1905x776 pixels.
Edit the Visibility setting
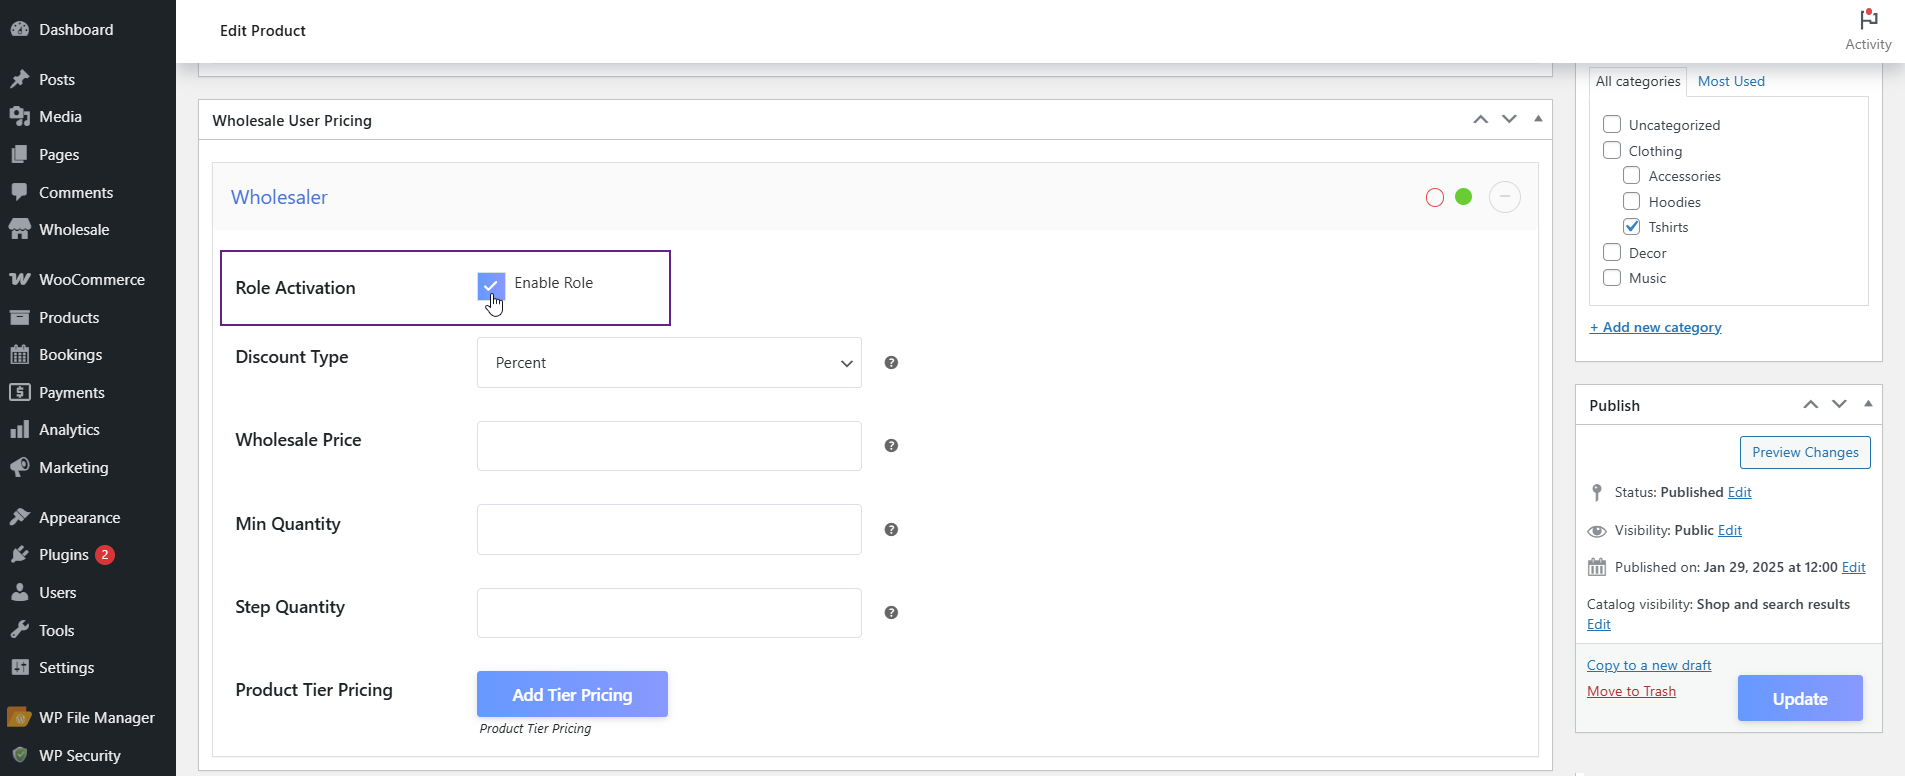click(1730, 530)
